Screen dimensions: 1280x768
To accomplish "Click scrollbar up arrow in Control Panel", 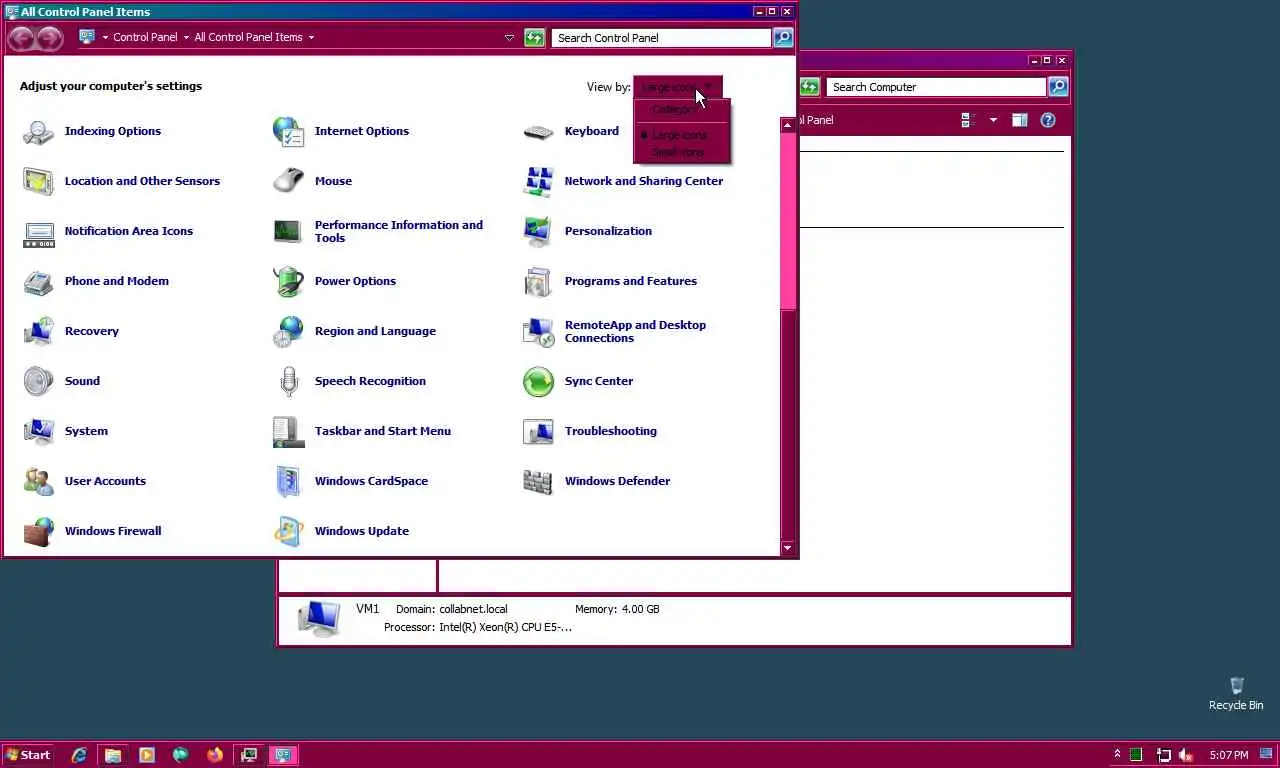I will (x=788, y=125).
